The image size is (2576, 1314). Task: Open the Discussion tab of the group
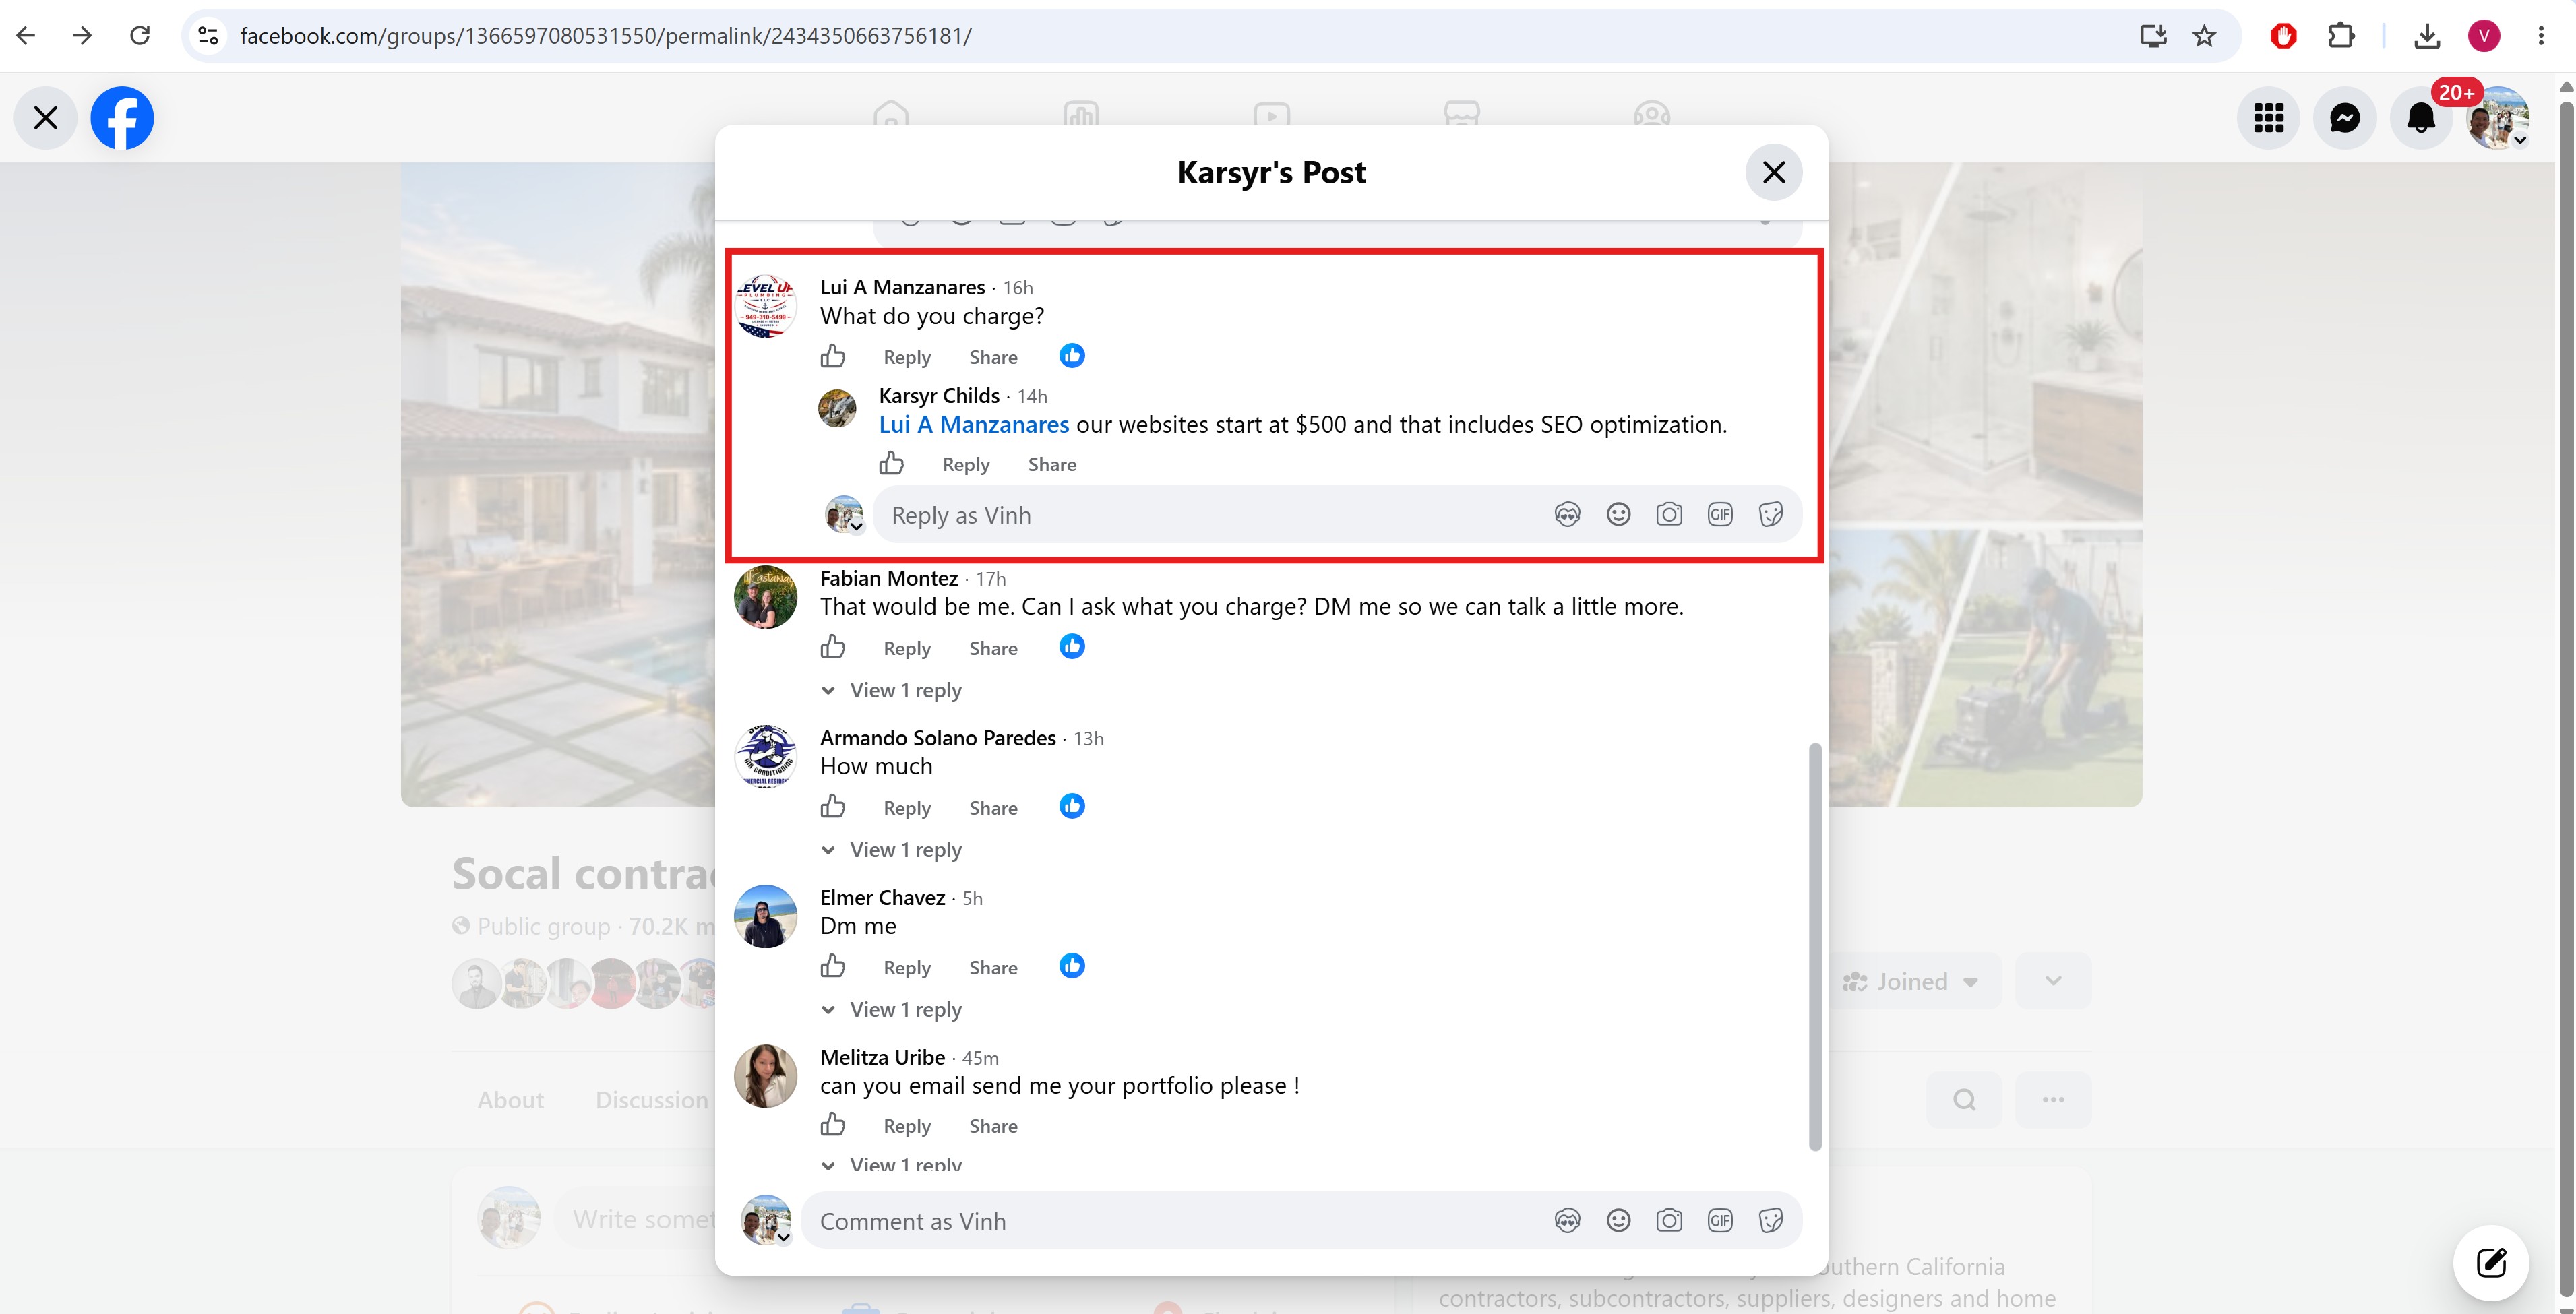coord(651,1100)
